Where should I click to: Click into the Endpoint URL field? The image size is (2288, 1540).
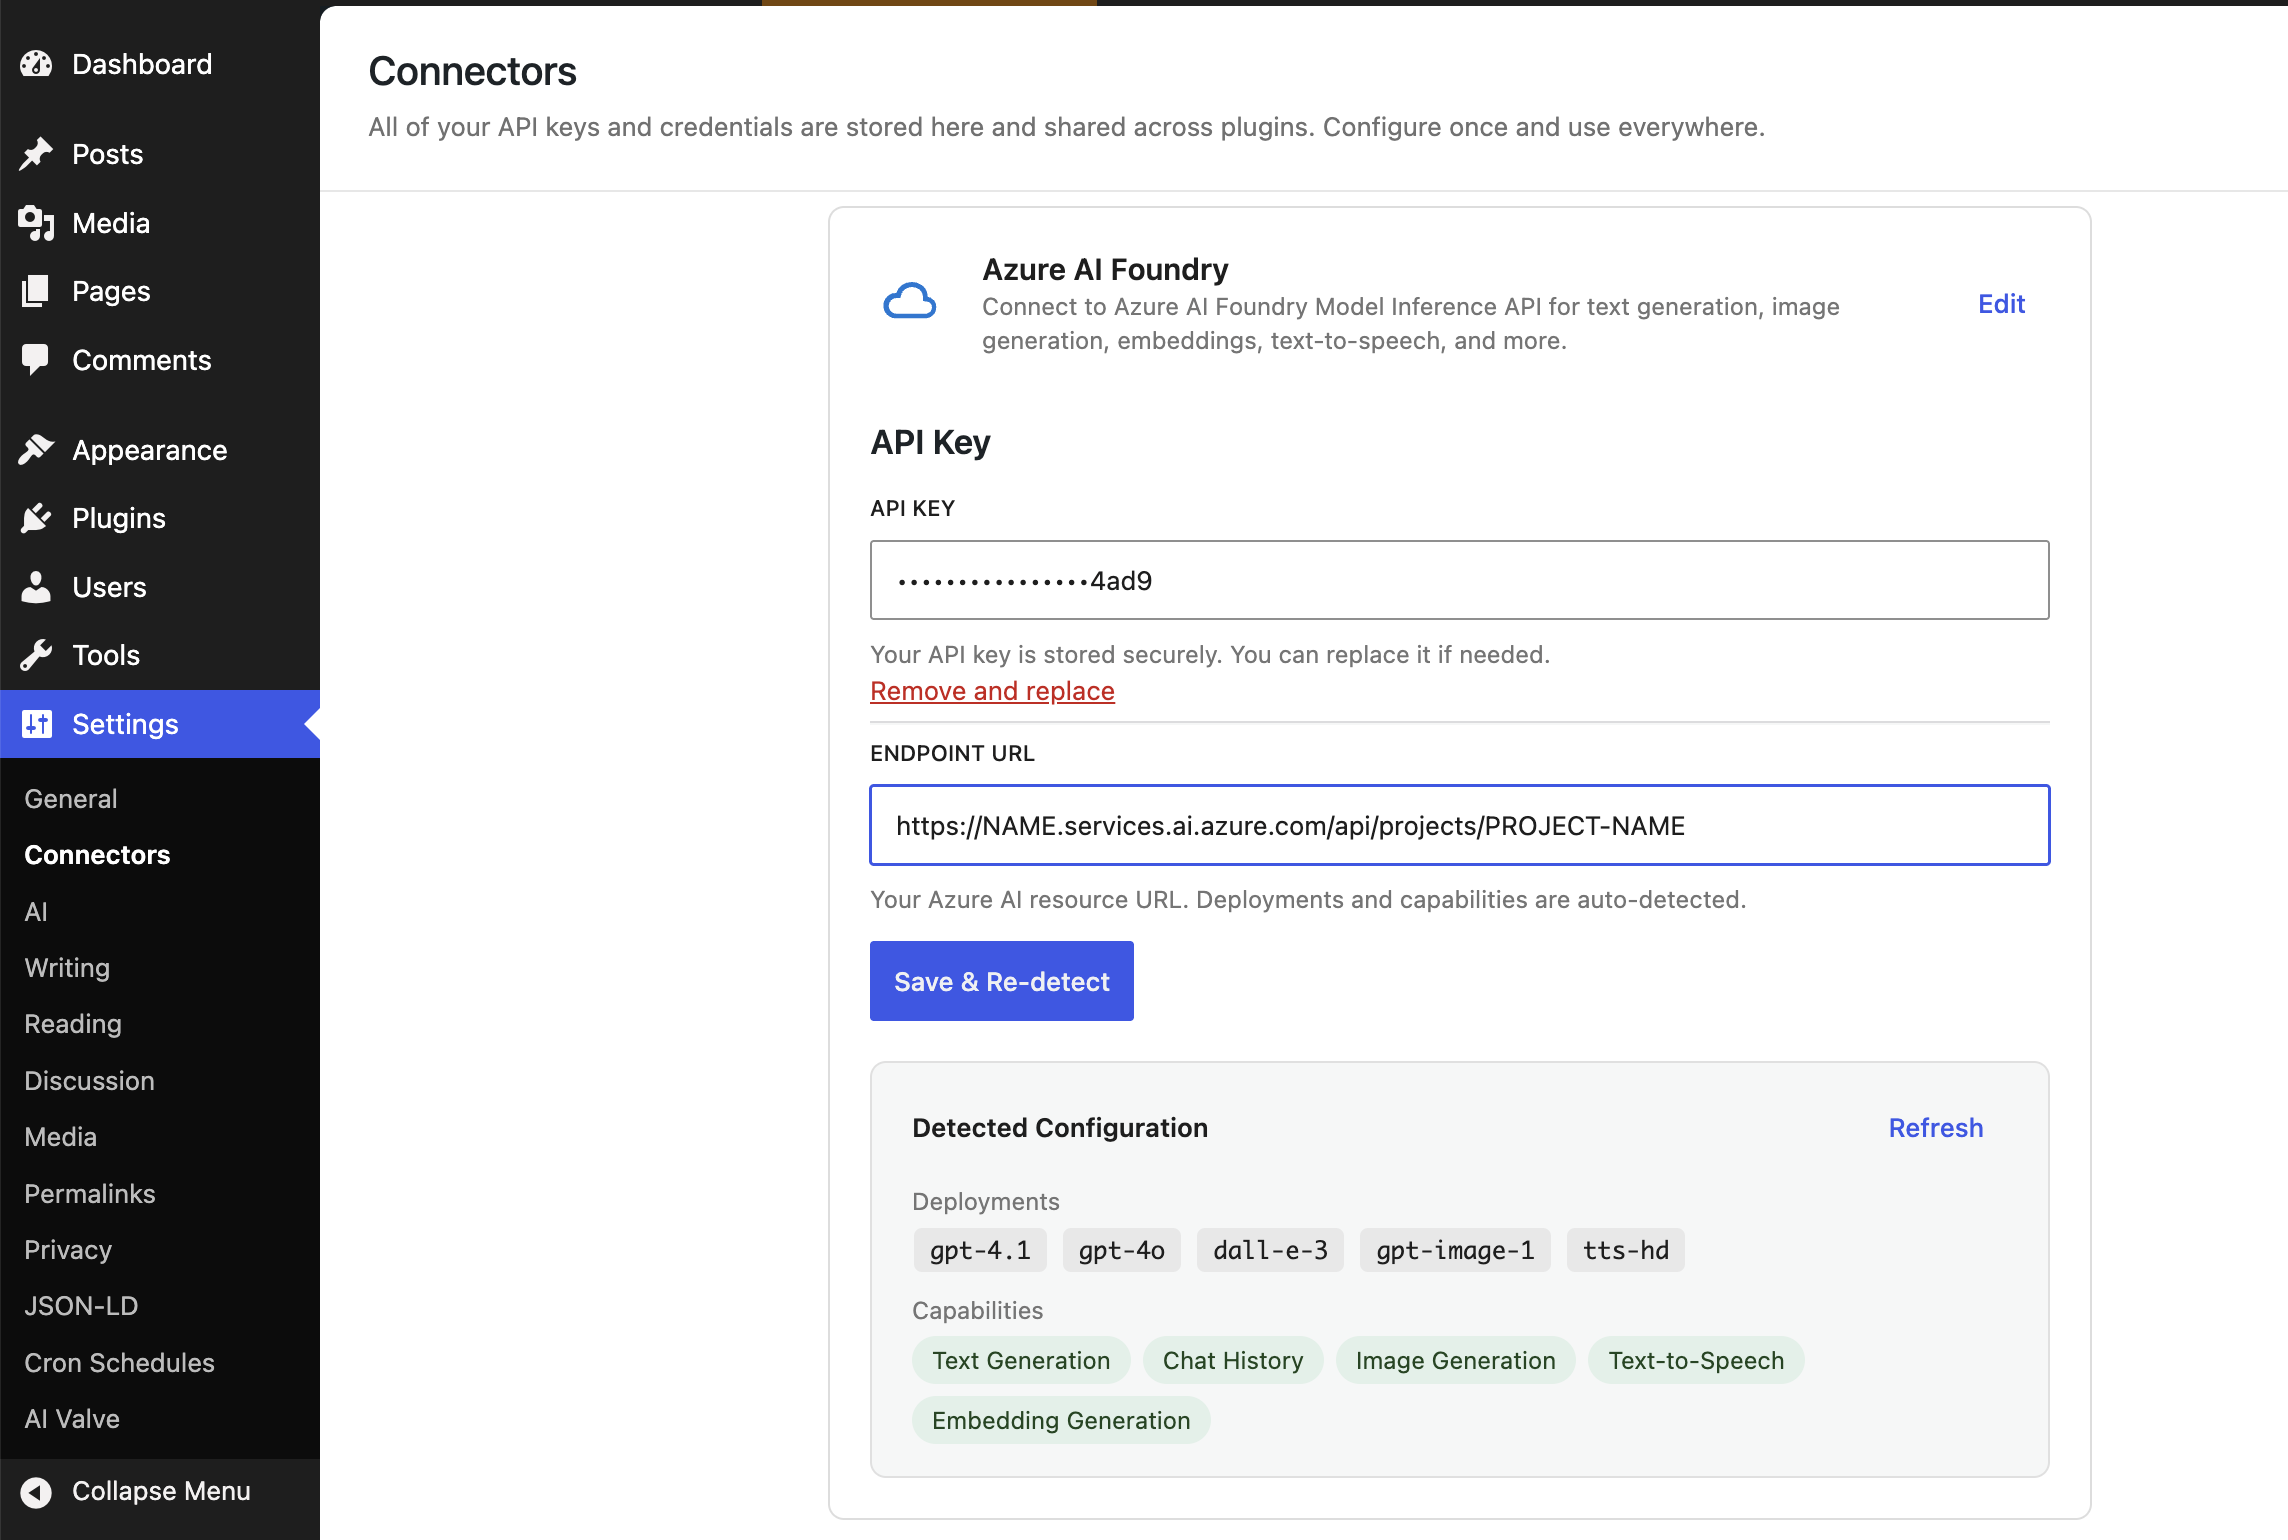pos(1459,825)
